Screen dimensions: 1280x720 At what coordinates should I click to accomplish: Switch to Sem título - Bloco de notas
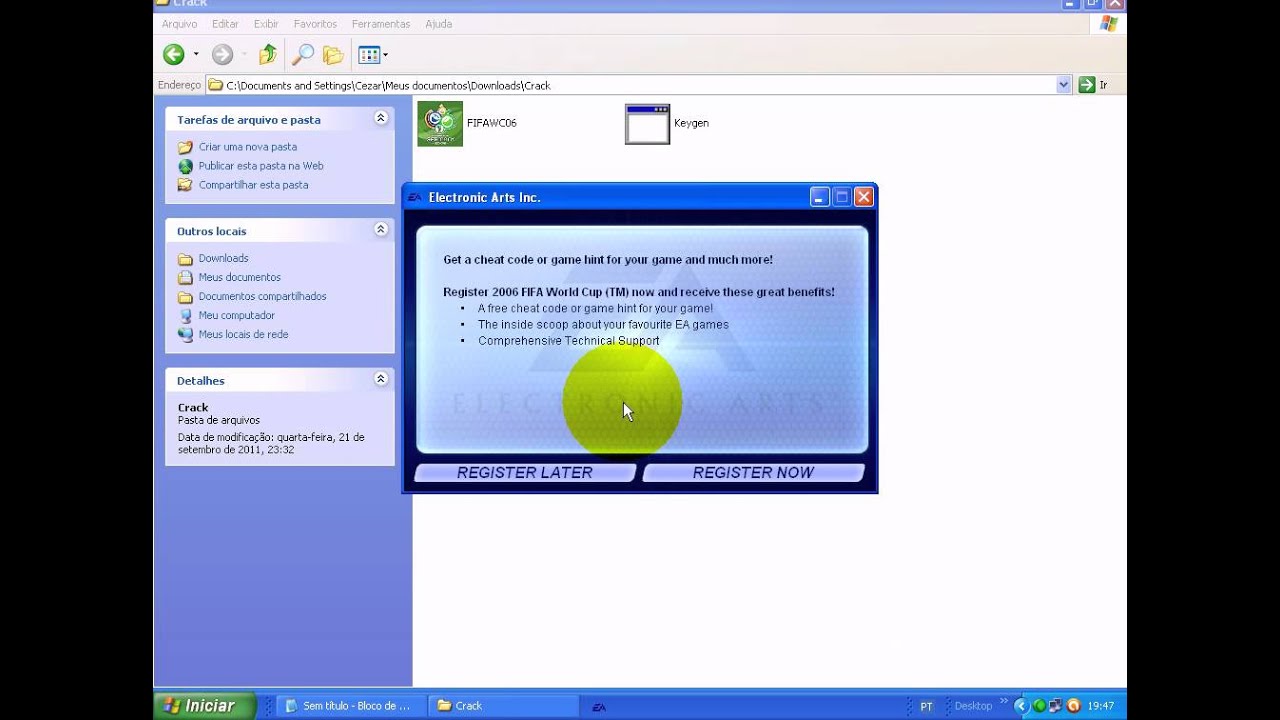(350, 705)
